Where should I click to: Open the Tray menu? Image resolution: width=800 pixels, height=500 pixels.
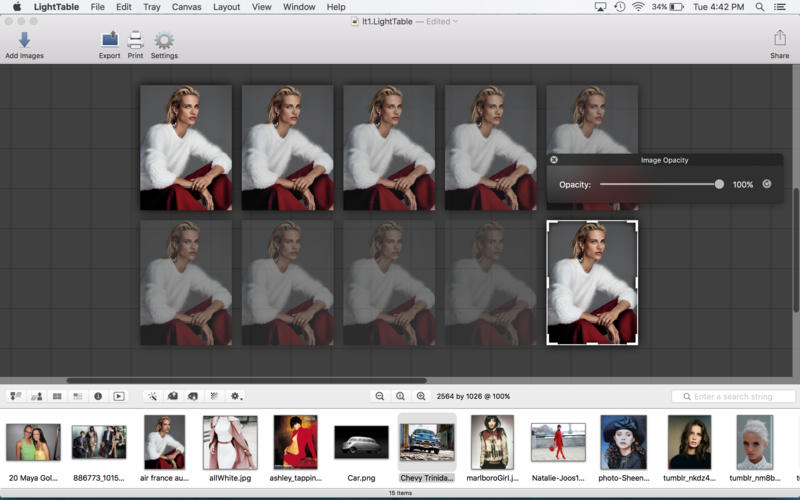pos(152,7)
